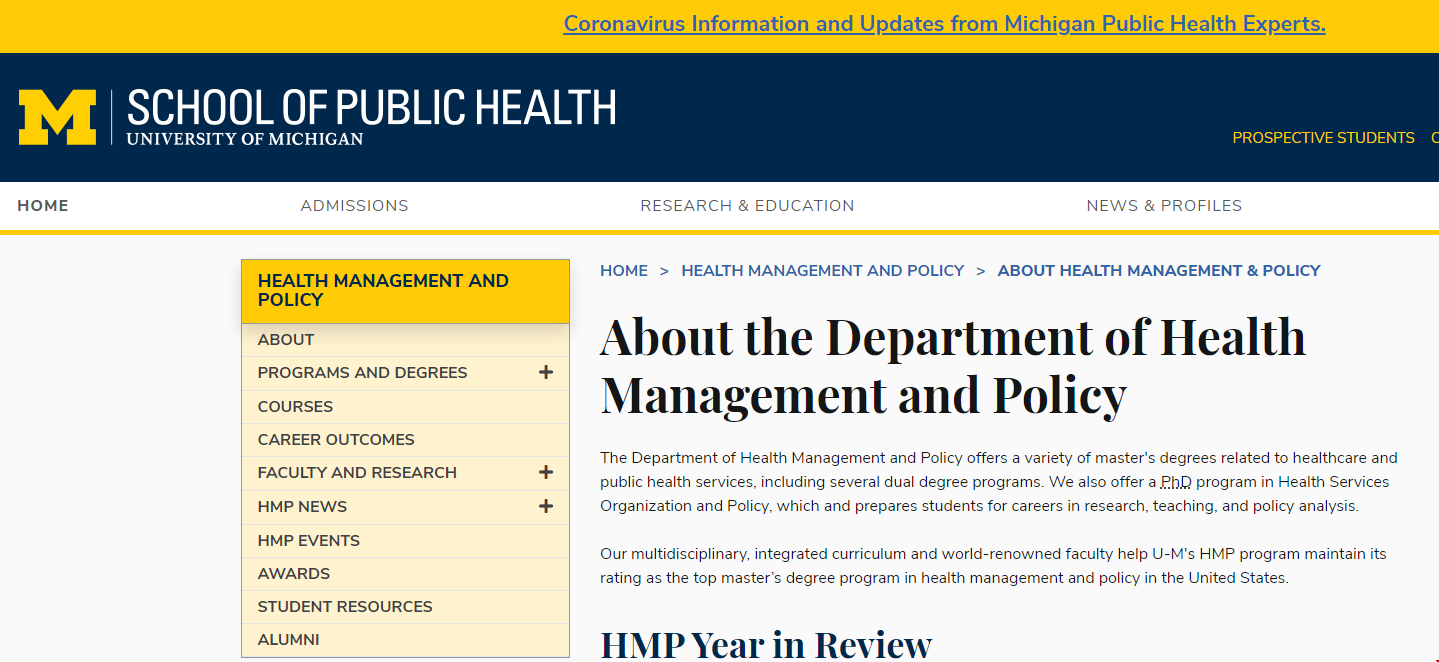Open the Research & Education menu
The height and width of the screenshot is (662, 1439).
pyautogui.click(x=747, y=206)
